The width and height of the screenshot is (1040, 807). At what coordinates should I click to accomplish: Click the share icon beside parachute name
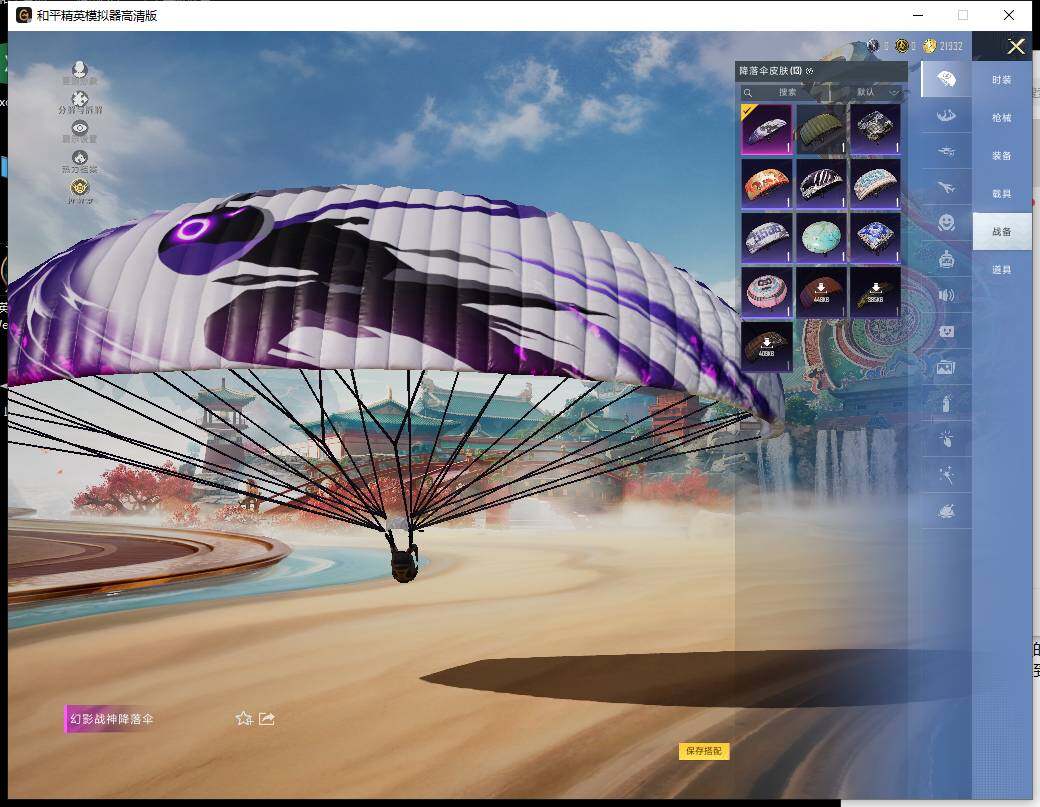pyautogui.click(x=267, y=718)
